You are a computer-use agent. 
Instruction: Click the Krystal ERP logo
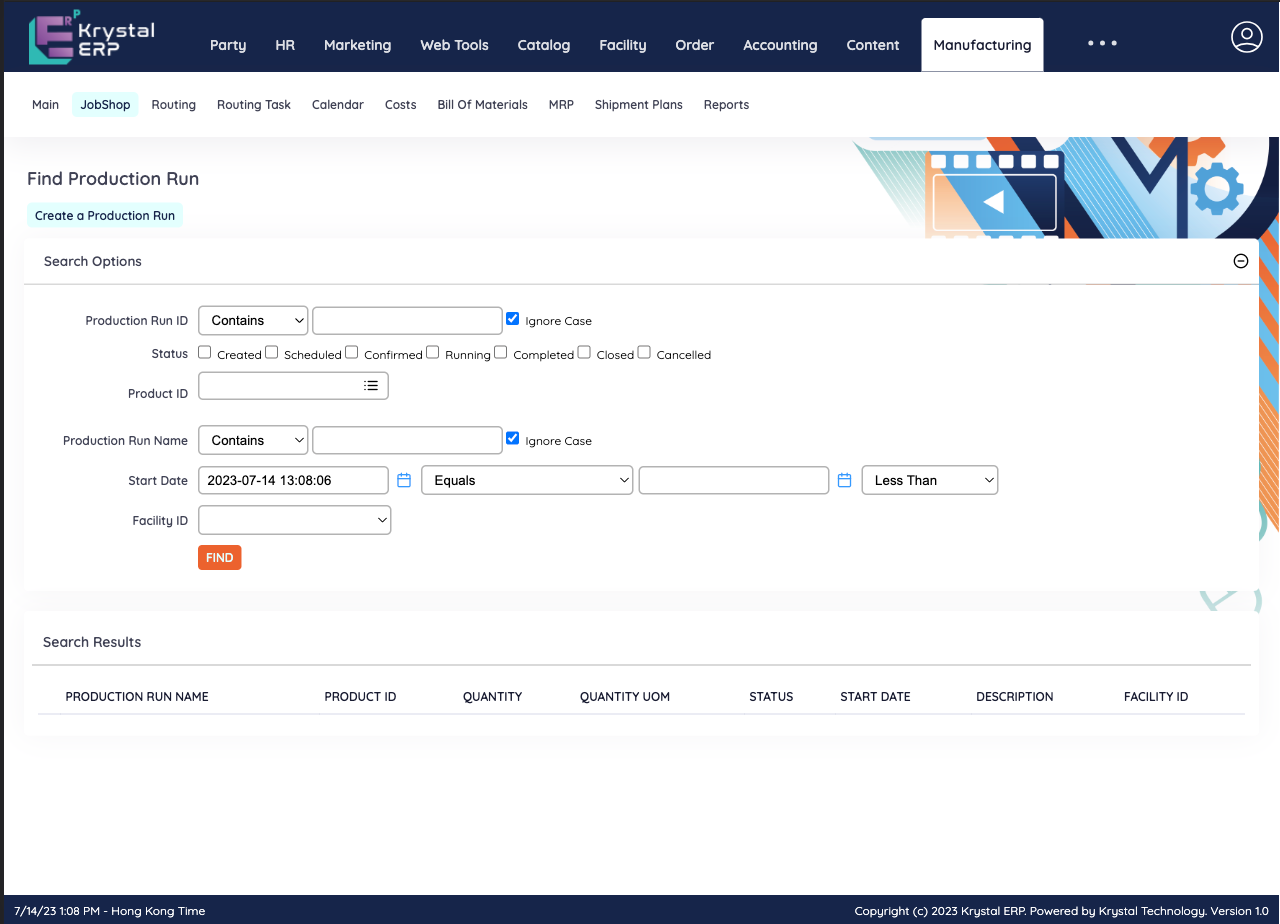pos(91,40)
